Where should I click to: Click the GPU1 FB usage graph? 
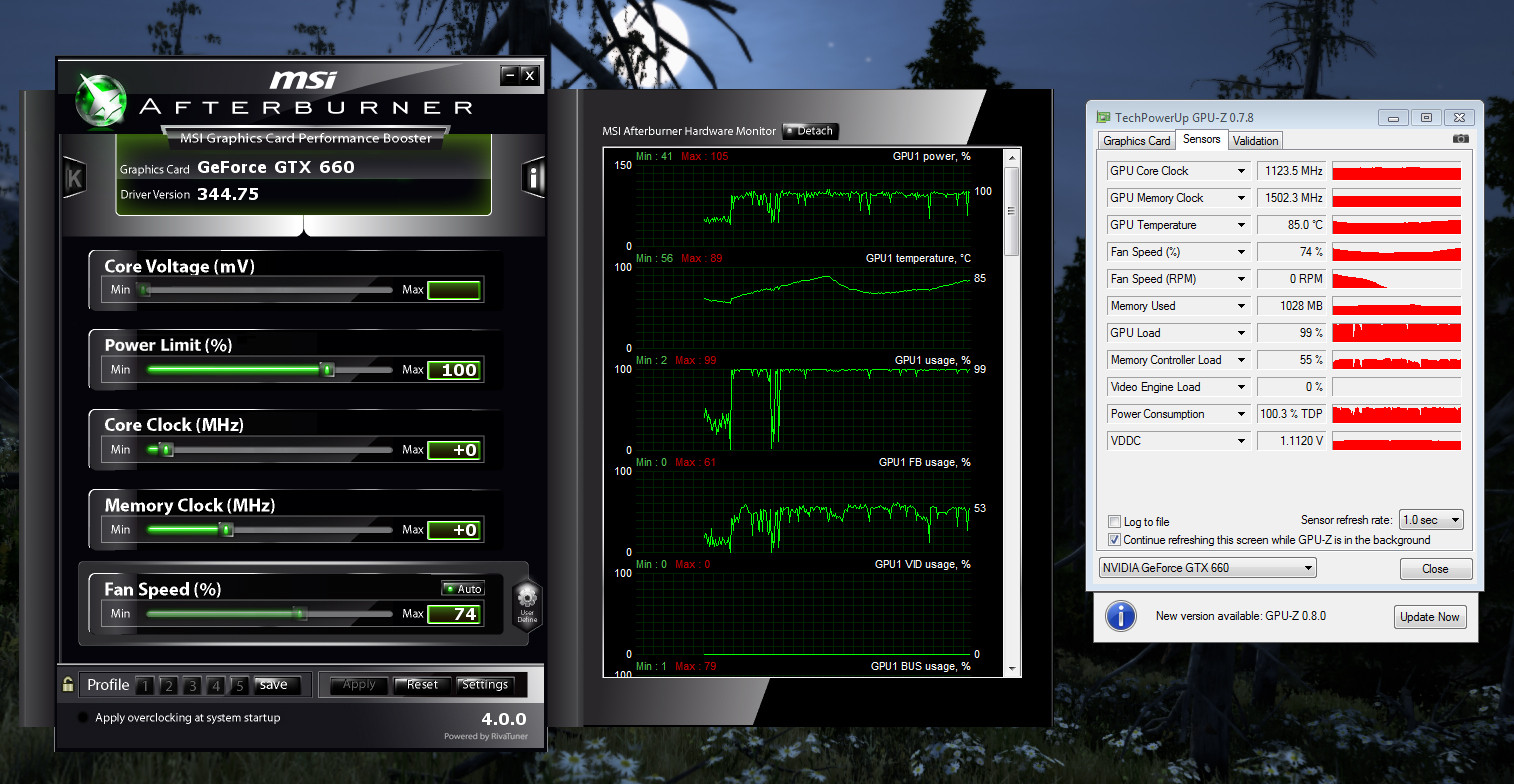[x=803, y=511]
